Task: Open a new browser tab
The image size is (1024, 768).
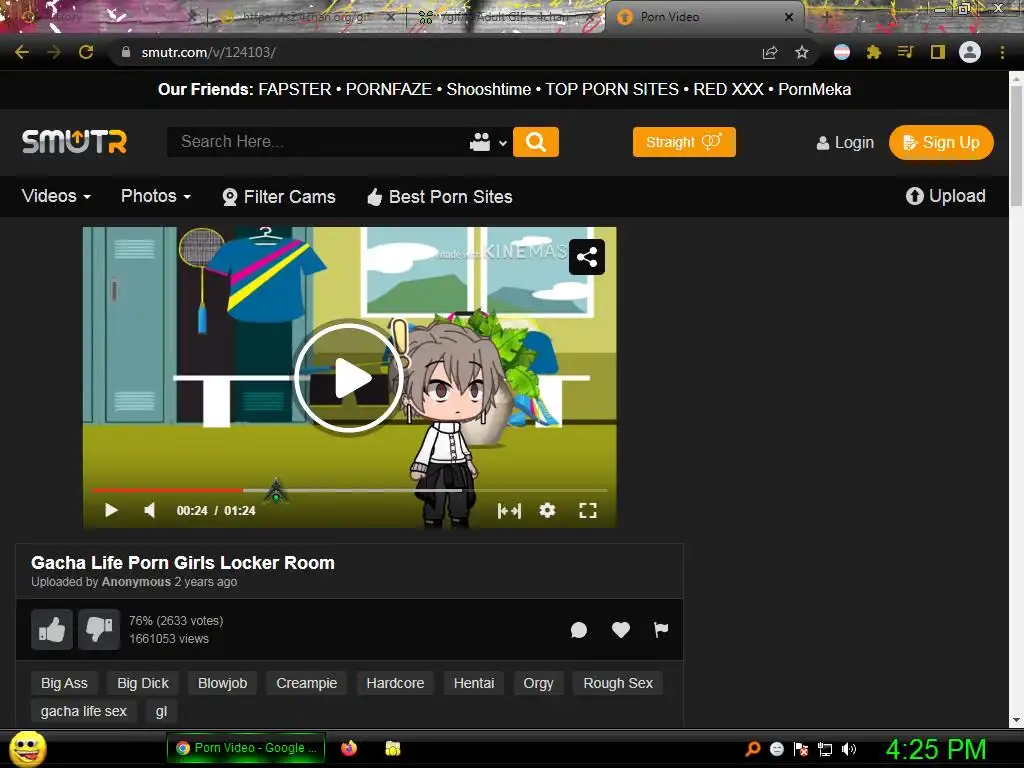Action: 825,16
